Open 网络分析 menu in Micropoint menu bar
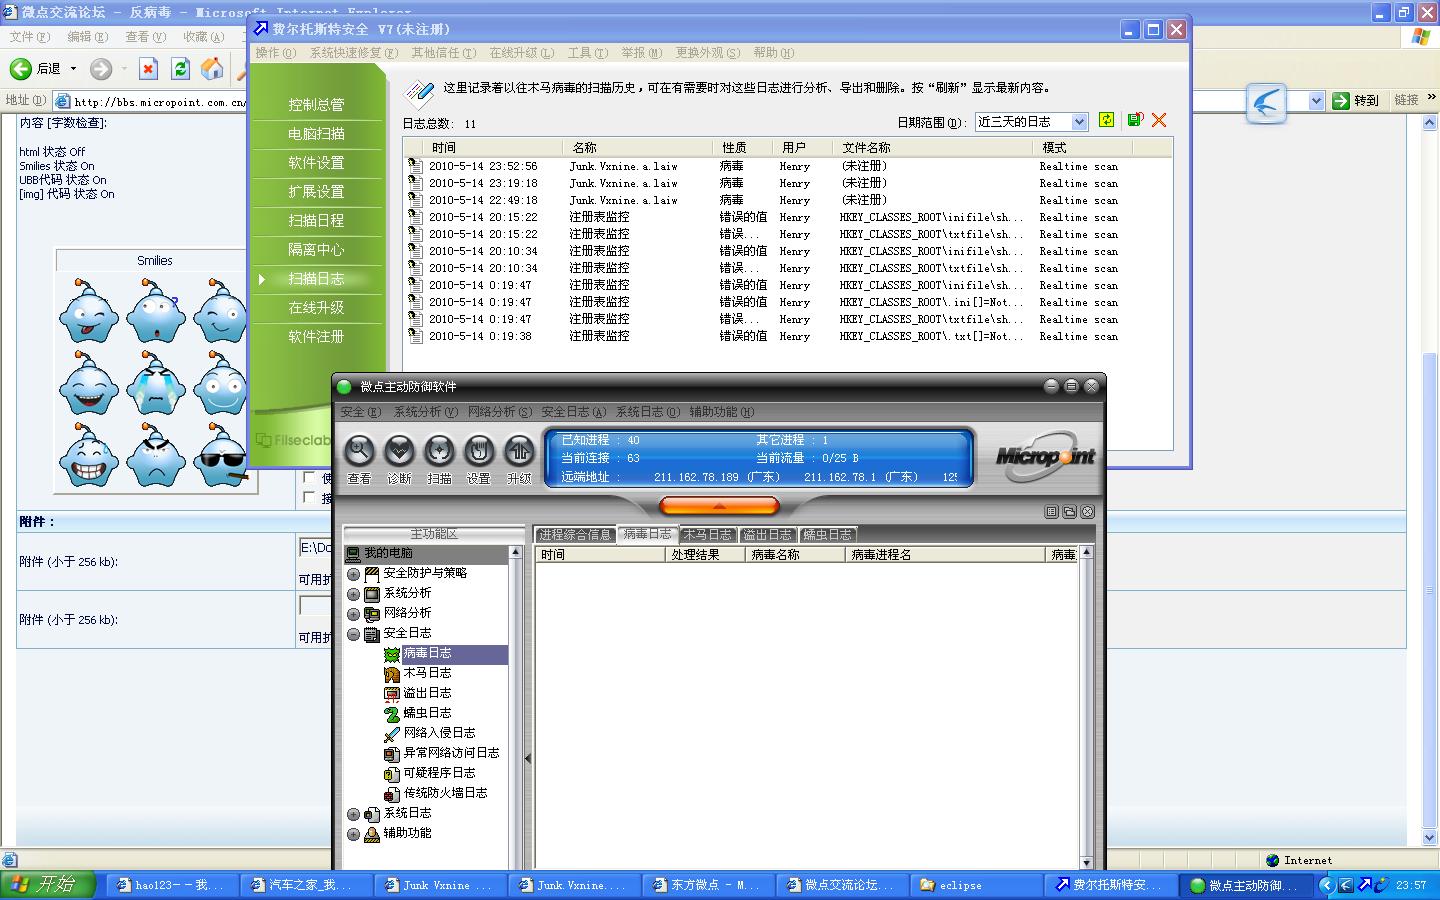Screen dimensions: 1440x900 (x=499, y=412)
